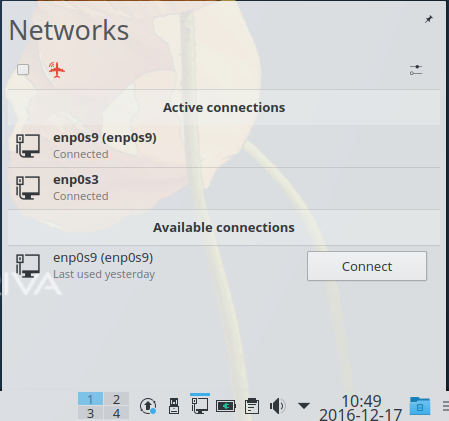Image resolution: width=449 pixels, height=421 pixels.
Task: Click the wired network tray icon
Action: tap(200, 406)
